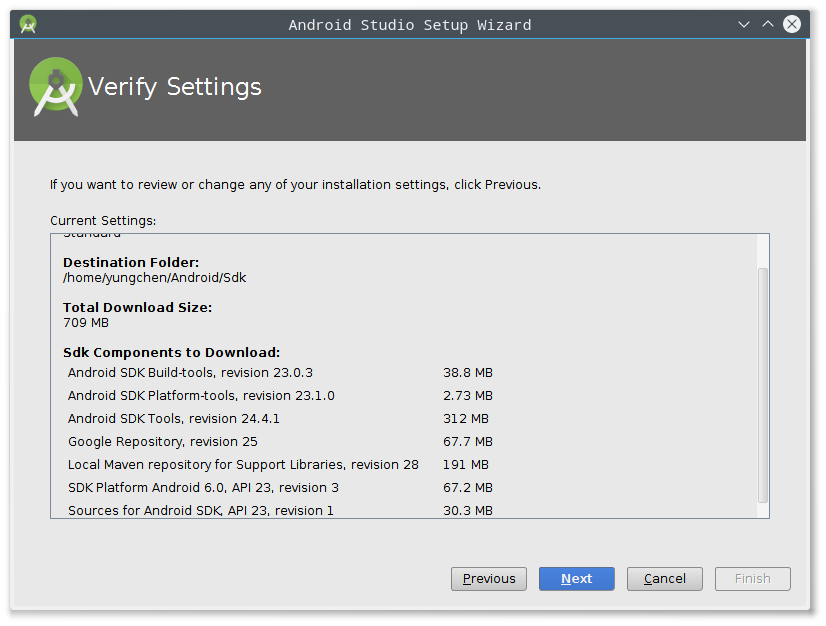Image resolution: width=826 pixels, height=626 pixels.
Task: Click the 191 MB size value
Action: pyautogui.click(x=466, y=465)
